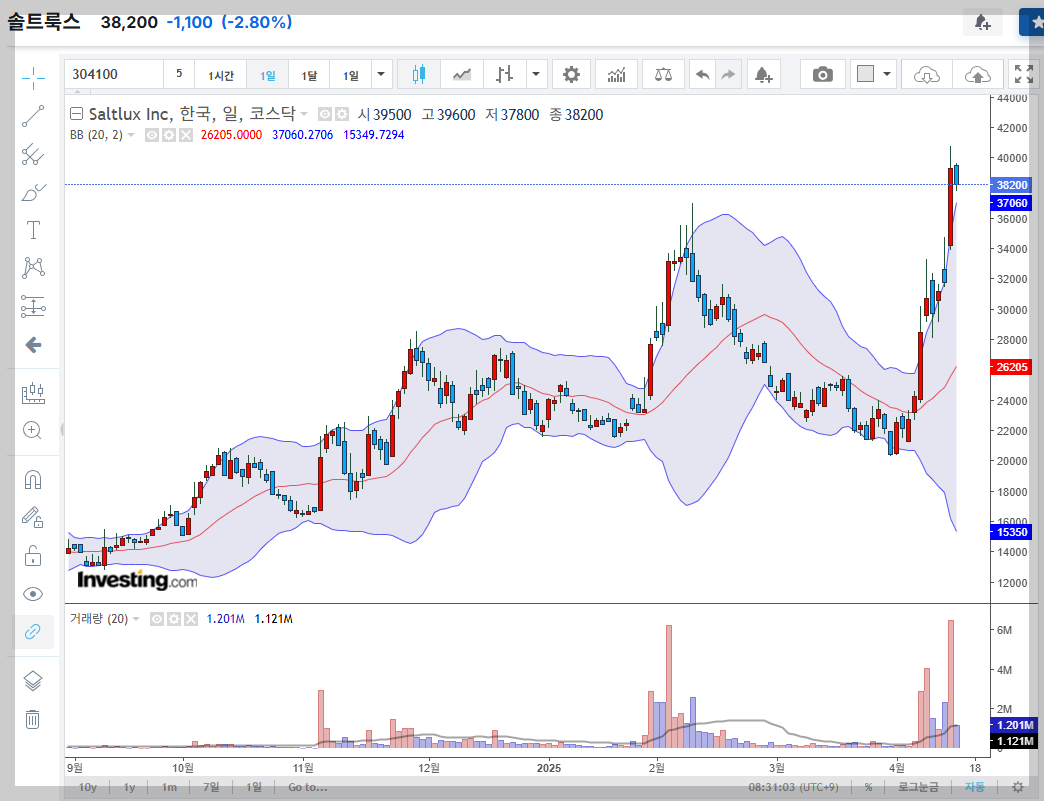Open chart settings gear in top toolbar
The width and height of the screenshot is (1044, 801).
571,74
